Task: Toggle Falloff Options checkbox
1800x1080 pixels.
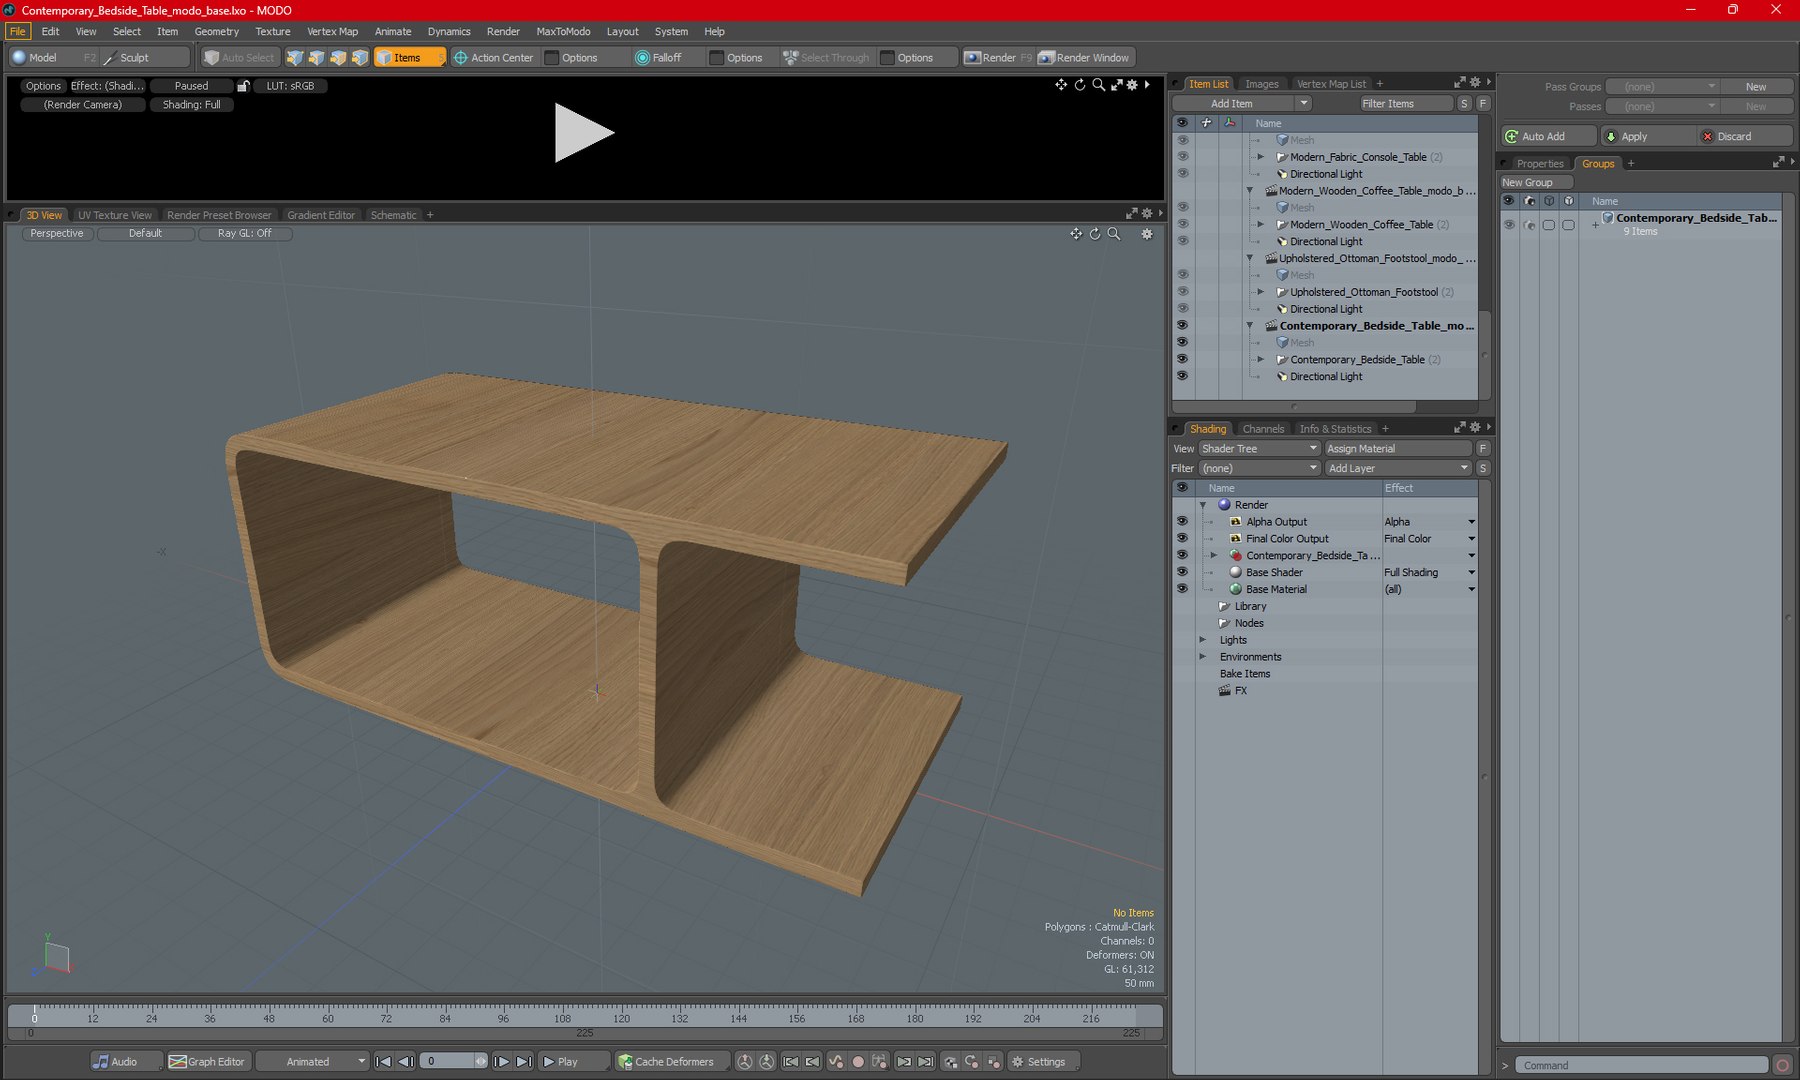Action: [x=716, y=57]
